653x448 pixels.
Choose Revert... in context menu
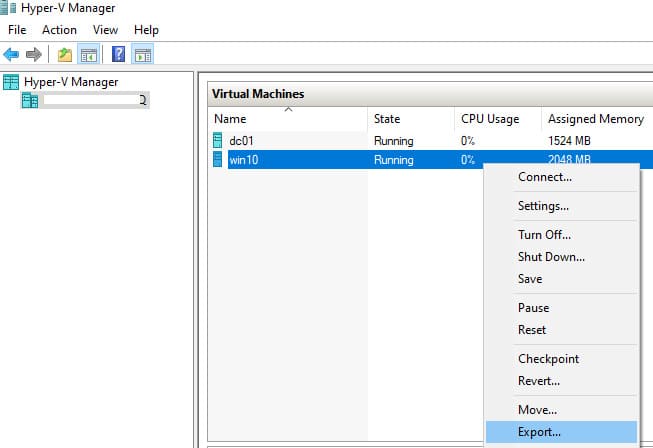(561, 381)
